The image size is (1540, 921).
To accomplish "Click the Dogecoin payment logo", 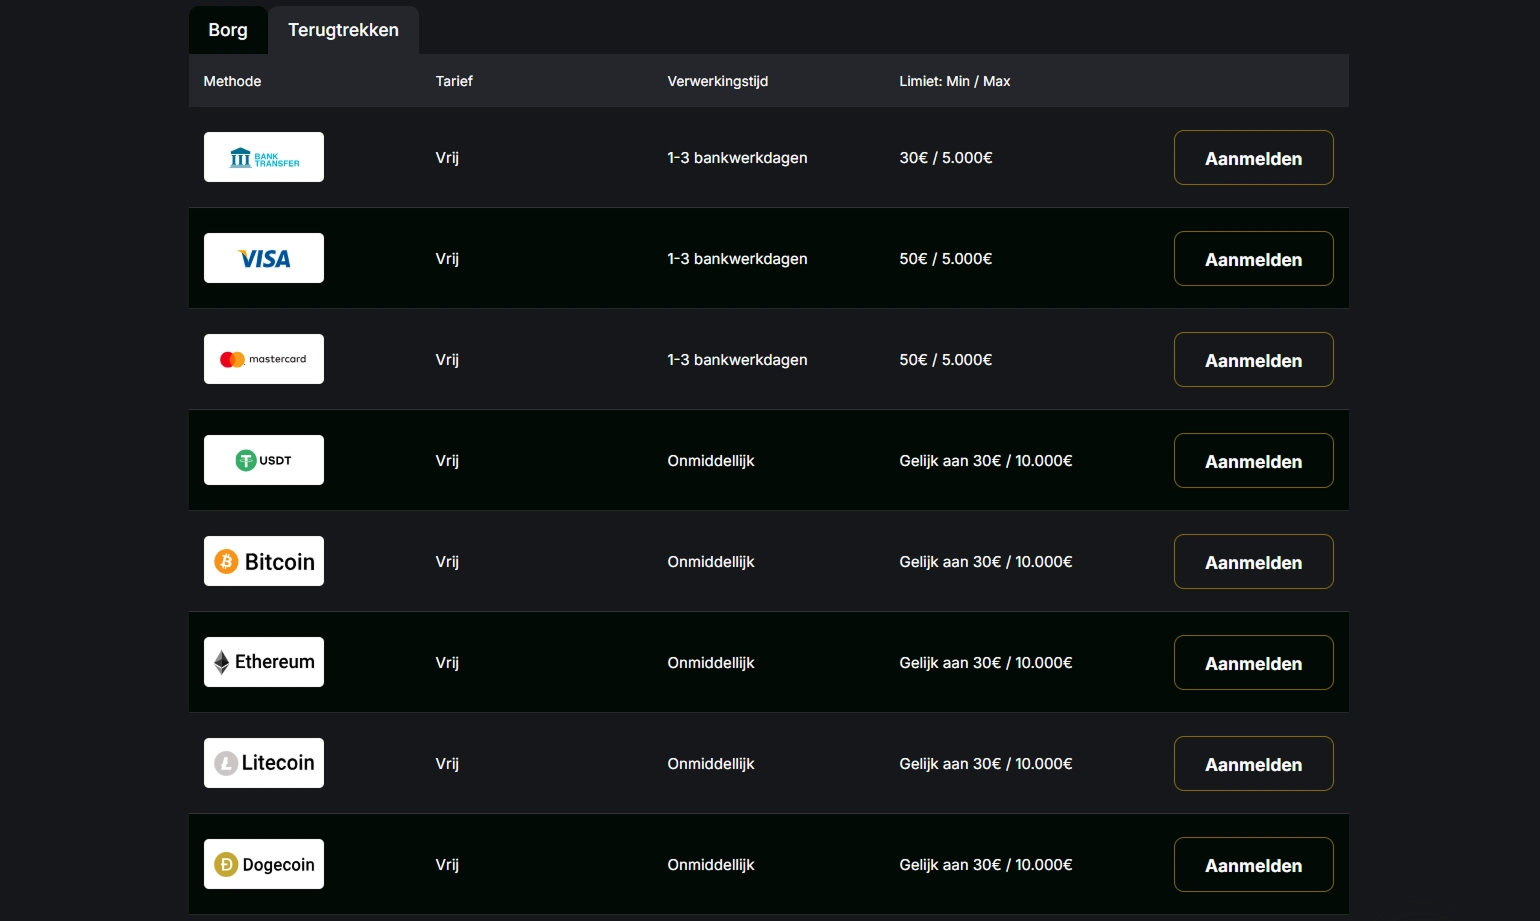I will [x=264, y=864].
